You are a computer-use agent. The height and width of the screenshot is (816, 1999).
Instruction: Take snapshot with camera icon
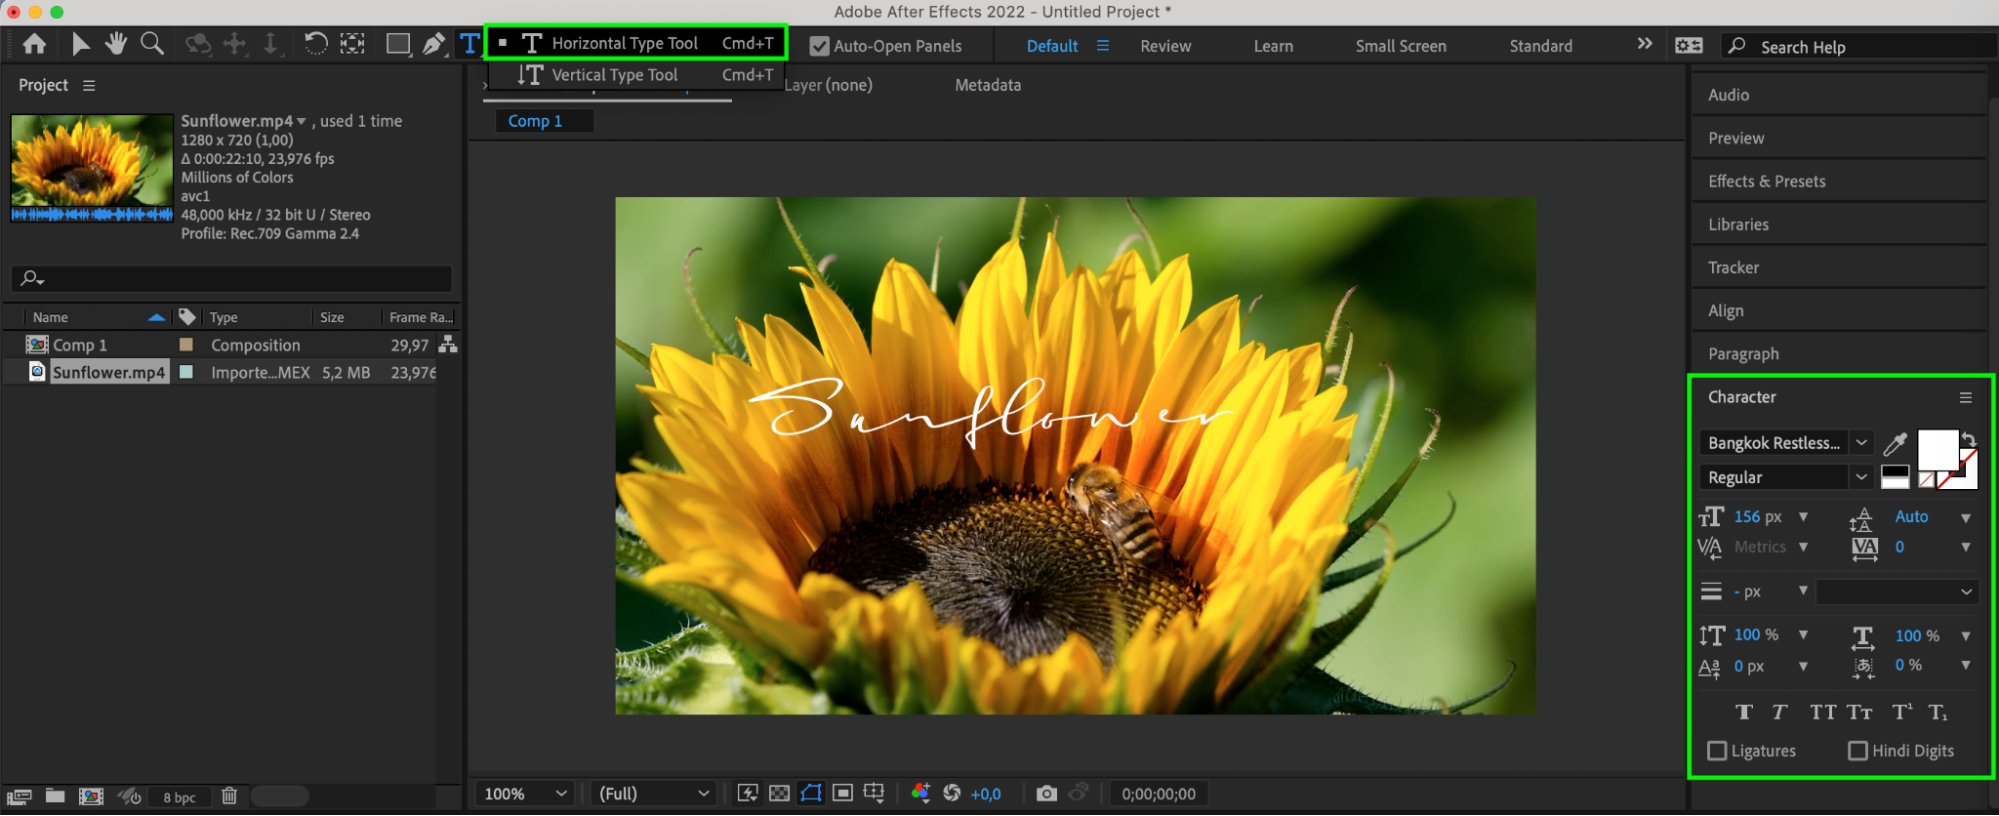1046,793
